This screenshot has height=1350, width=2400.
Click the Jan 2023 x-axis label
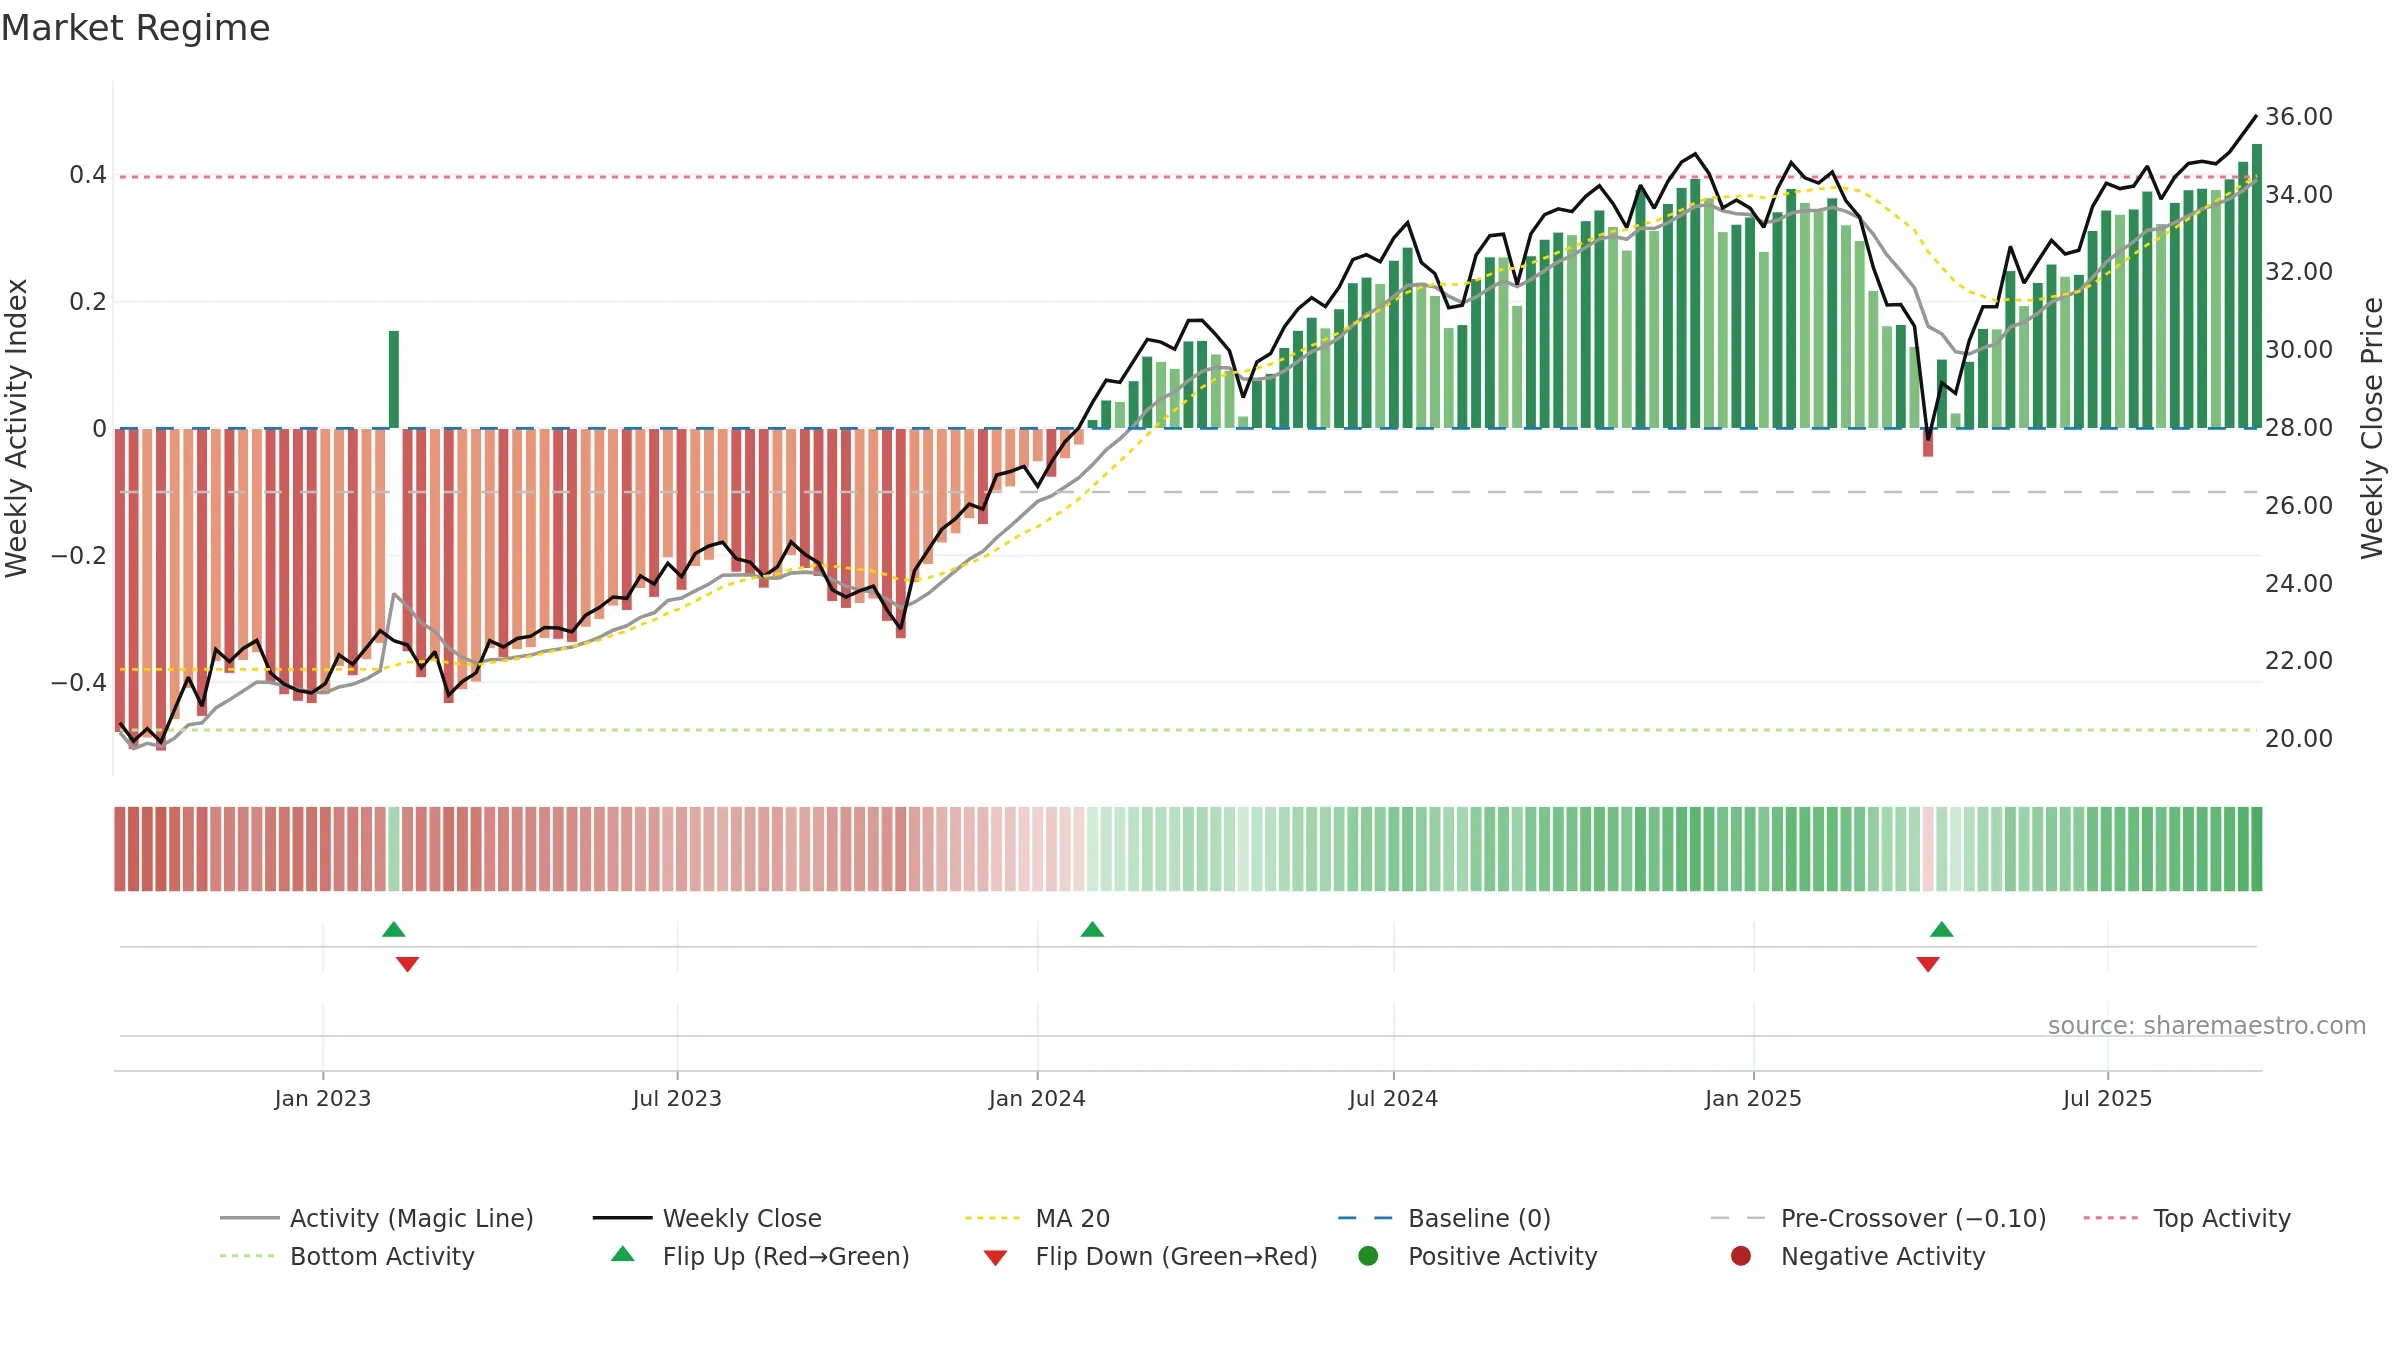323,1098
